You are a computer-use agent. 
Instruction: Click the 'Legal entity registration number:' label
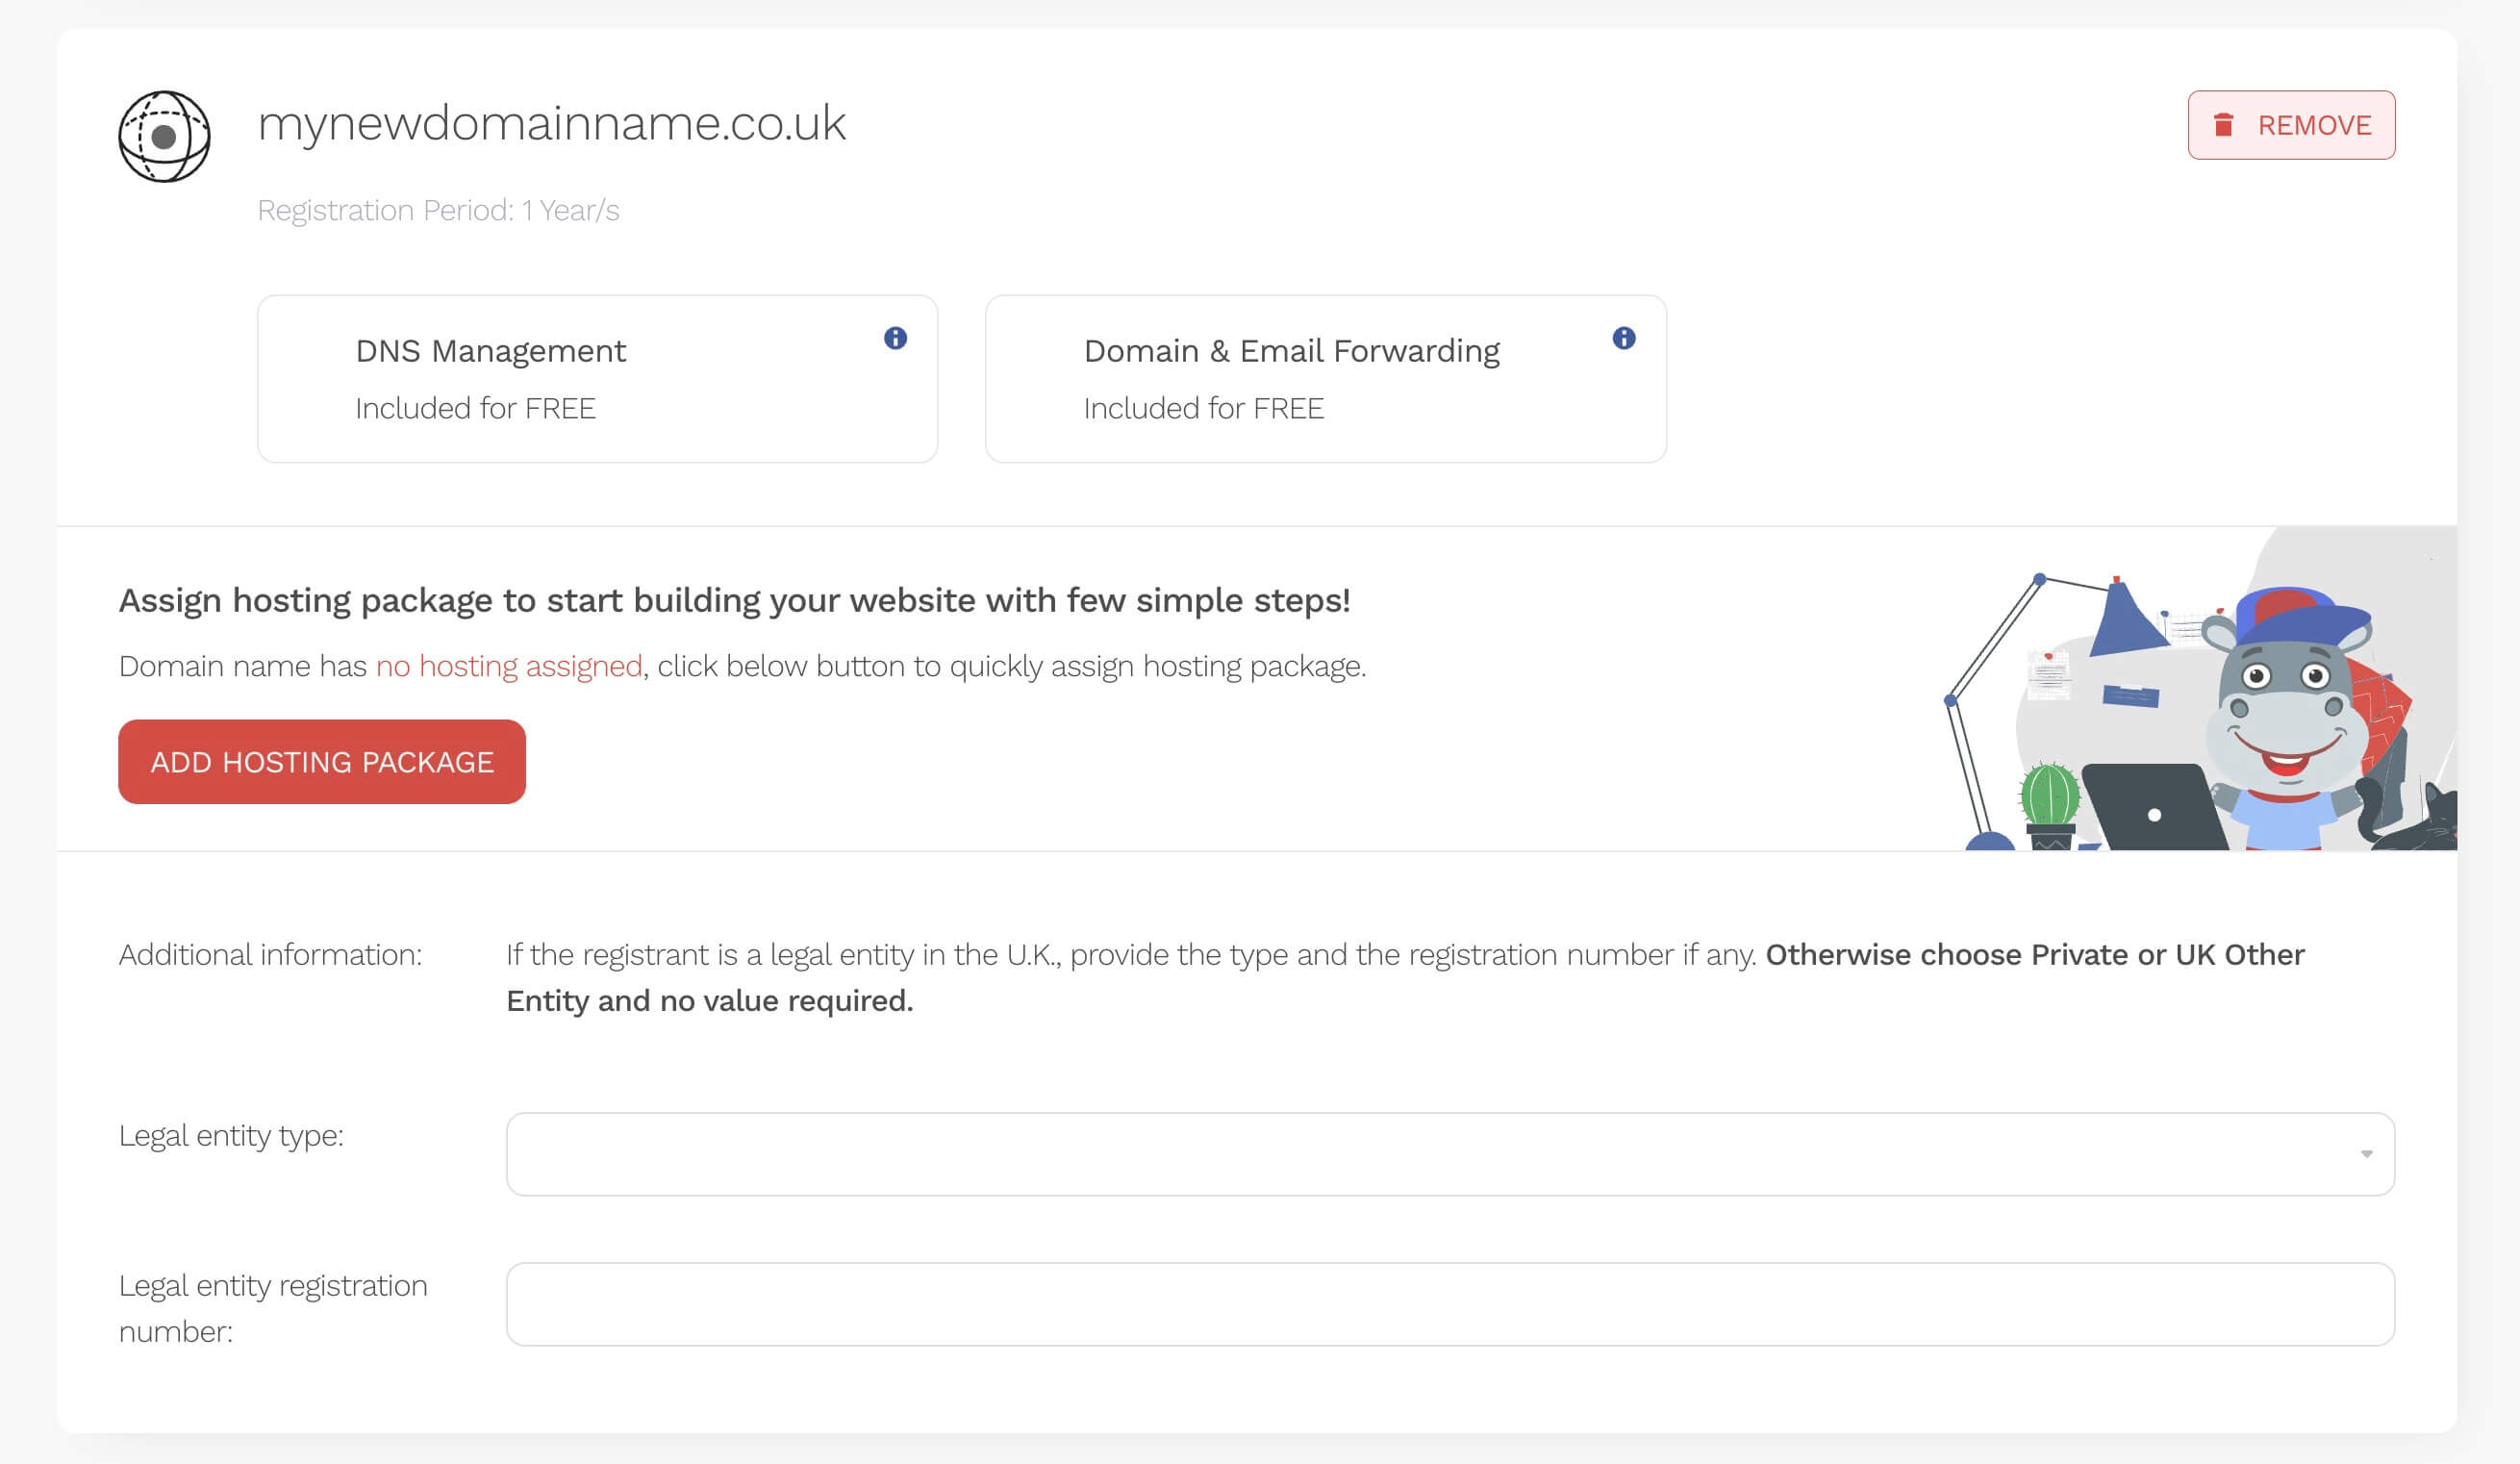point(272,1308)
